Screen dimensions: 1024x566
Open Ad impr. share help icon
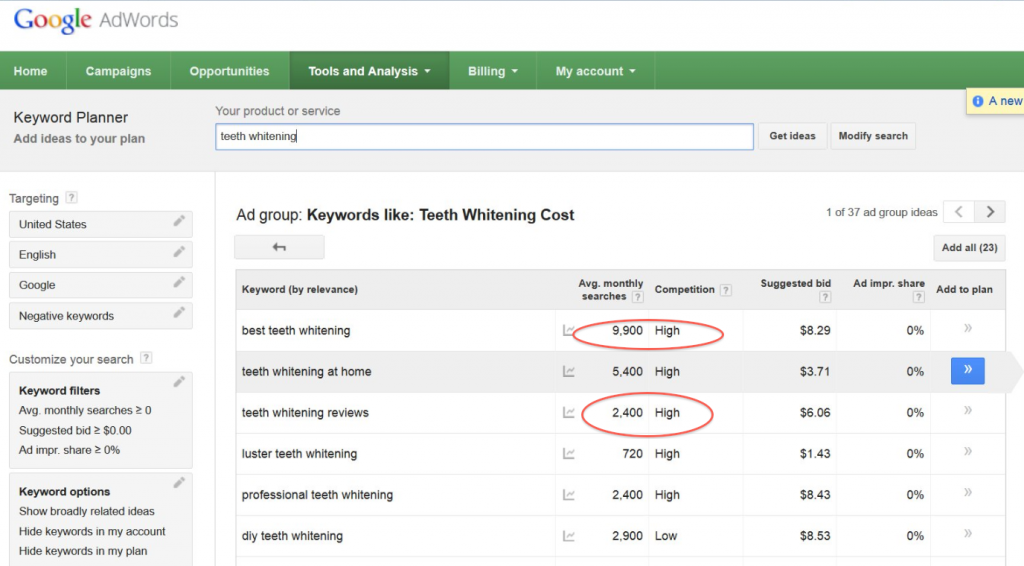(x=918, y=297)
